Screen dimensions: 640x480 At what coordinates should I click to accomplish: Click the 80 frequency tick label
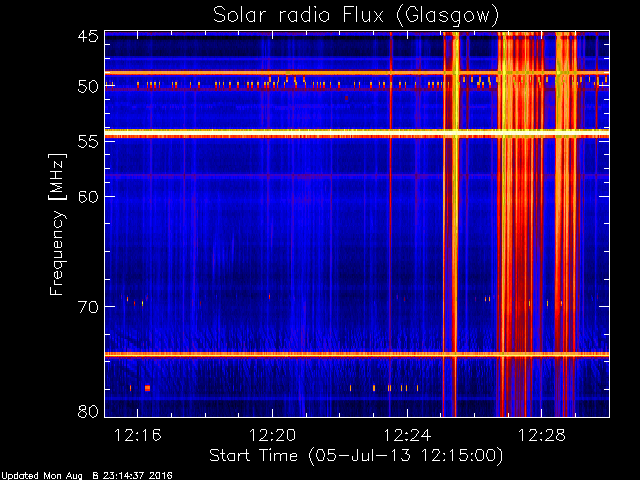[88, 411]
